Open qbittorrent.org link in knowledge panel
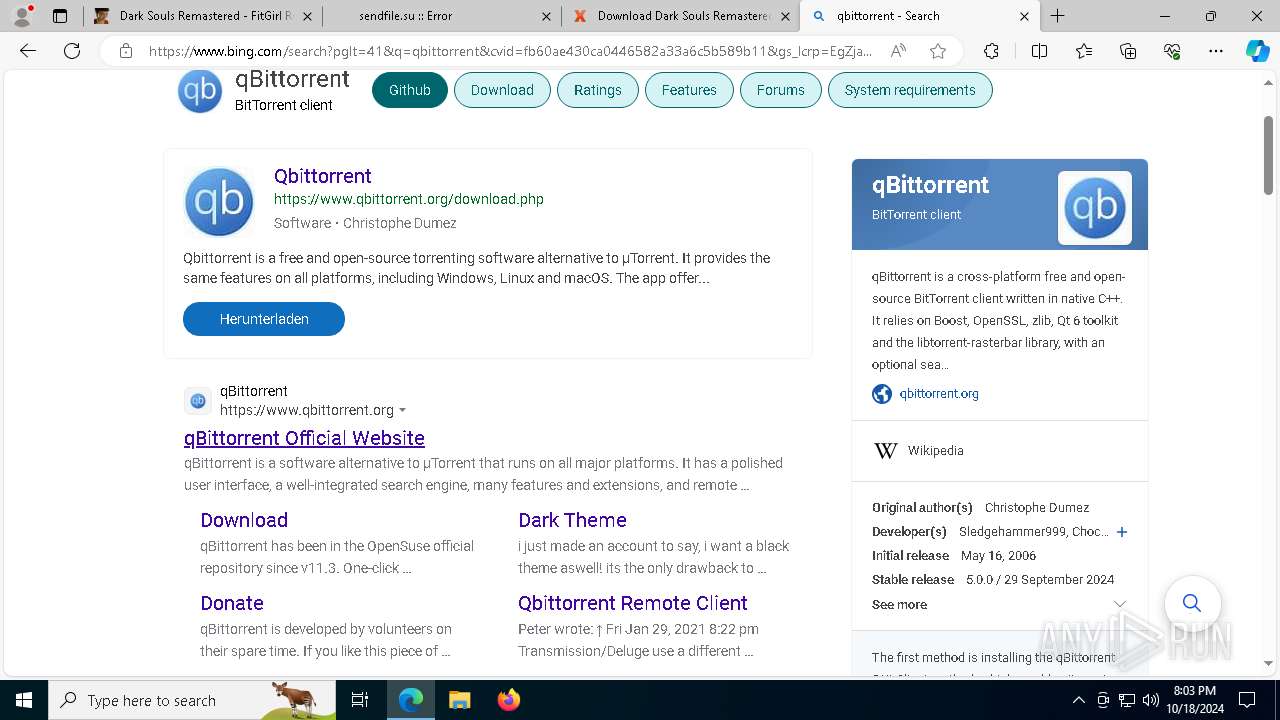 (939, 394)
